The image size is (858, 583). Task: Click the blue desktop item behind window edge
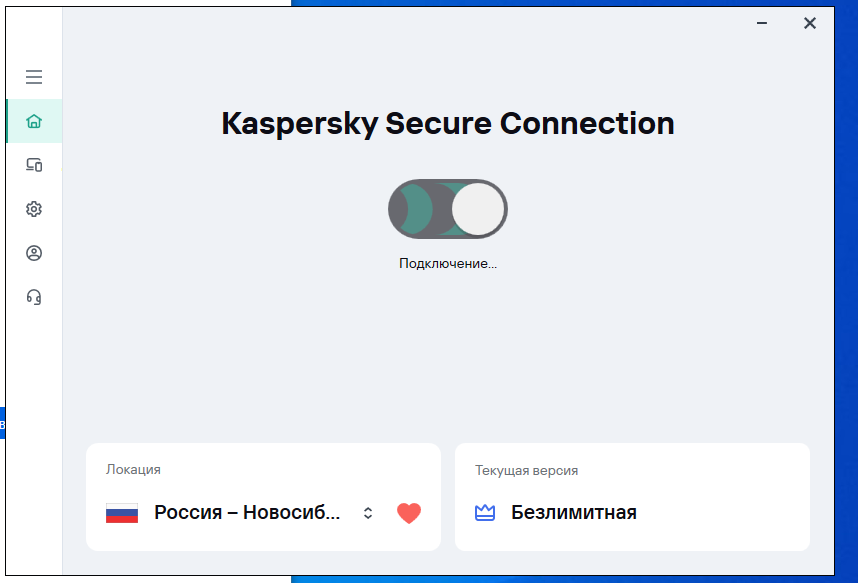(2, 423)
